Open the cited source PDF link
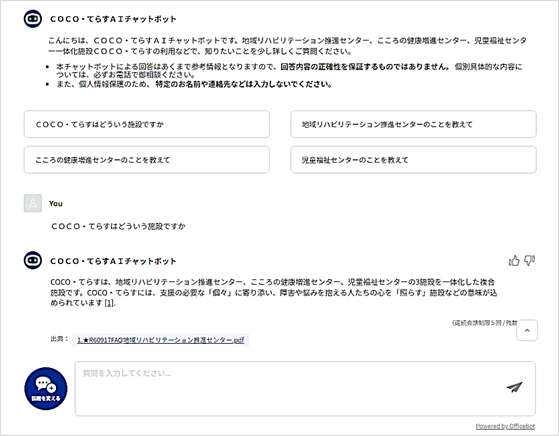 [160, 340]
